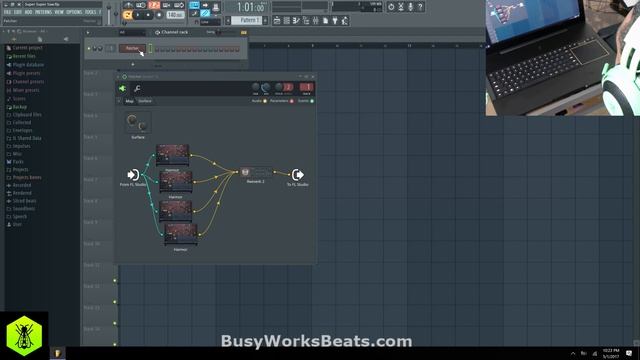Click the help question mark icon
The image size is (640, 360).
(x=420, y=7)
